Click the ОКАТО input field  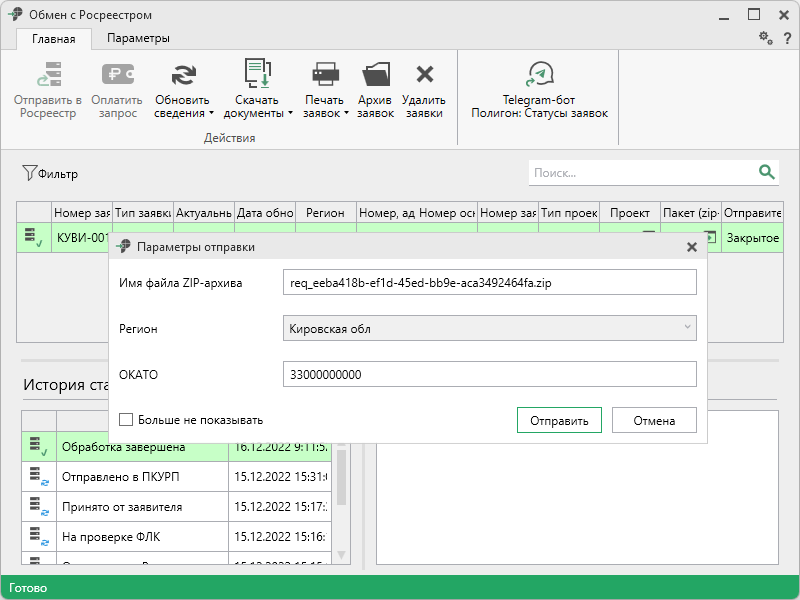coord(489,374)
